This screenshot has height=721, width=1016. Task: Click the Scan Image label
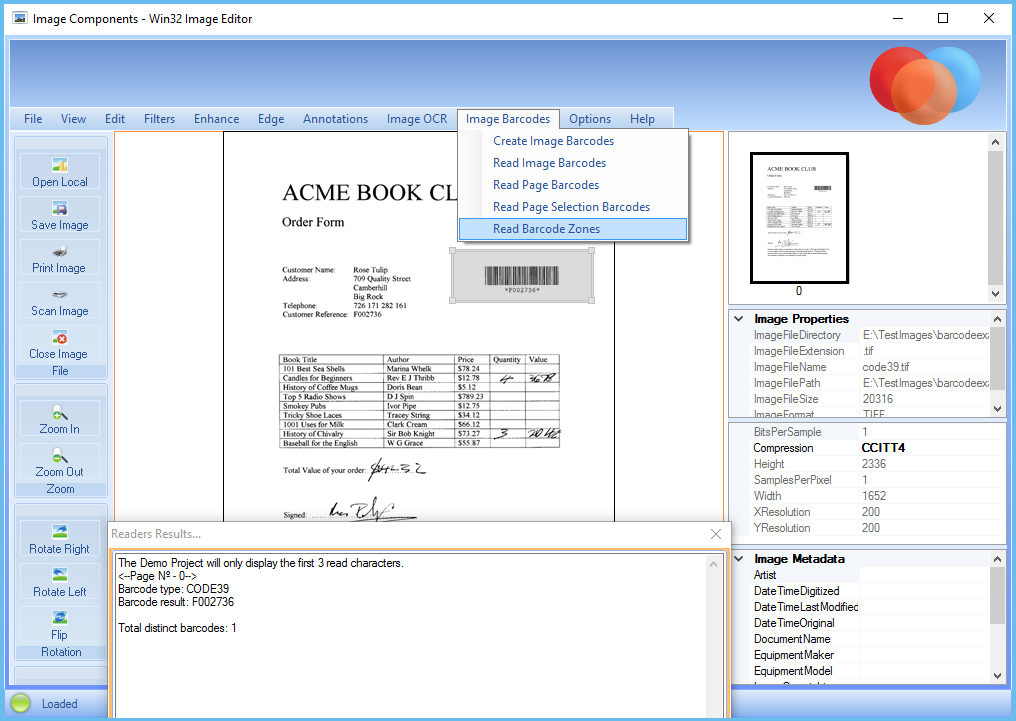(x=60, y=311)
